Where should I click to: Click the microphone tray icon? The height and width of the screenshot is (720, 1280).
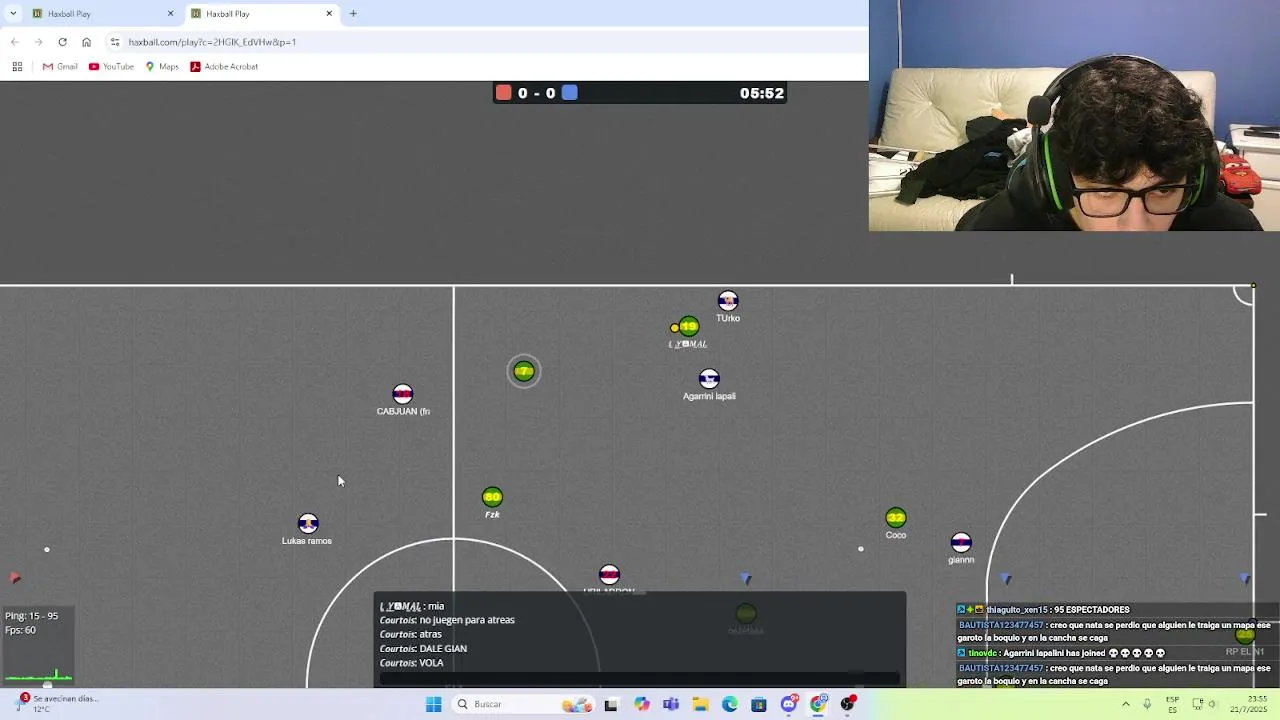point(1147,704)
